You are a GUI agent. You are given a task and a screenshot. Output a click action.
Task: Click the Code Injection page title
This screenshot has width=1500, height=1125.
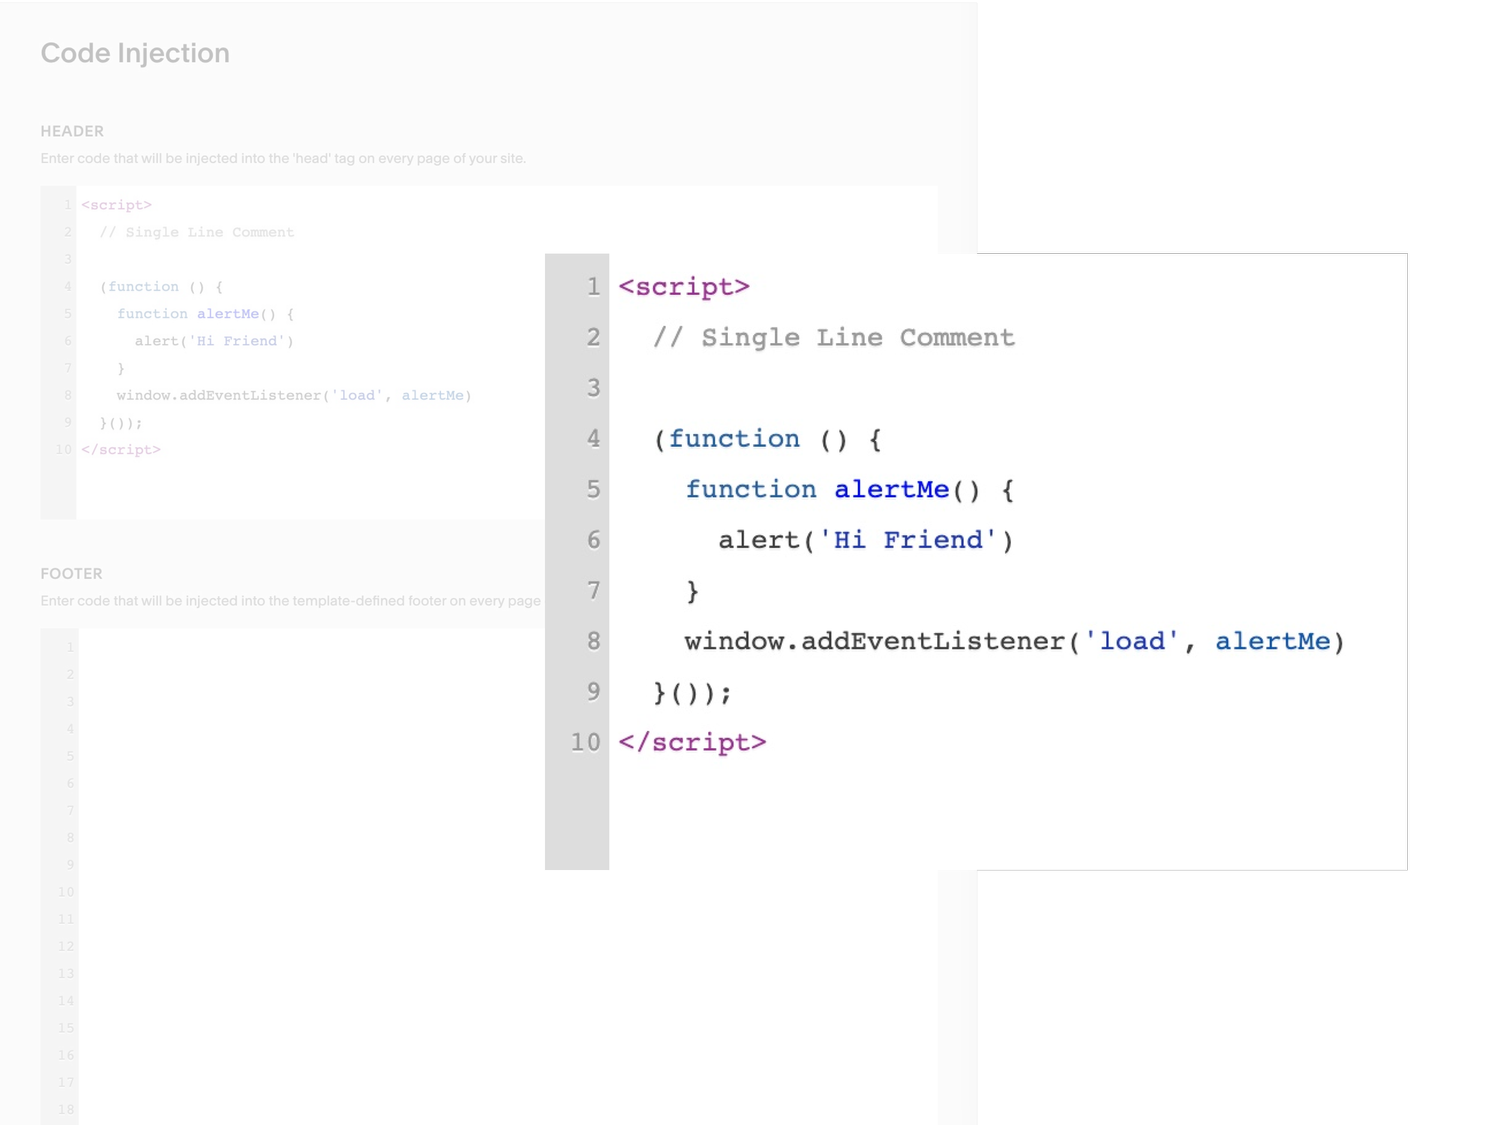click(135, 53)
